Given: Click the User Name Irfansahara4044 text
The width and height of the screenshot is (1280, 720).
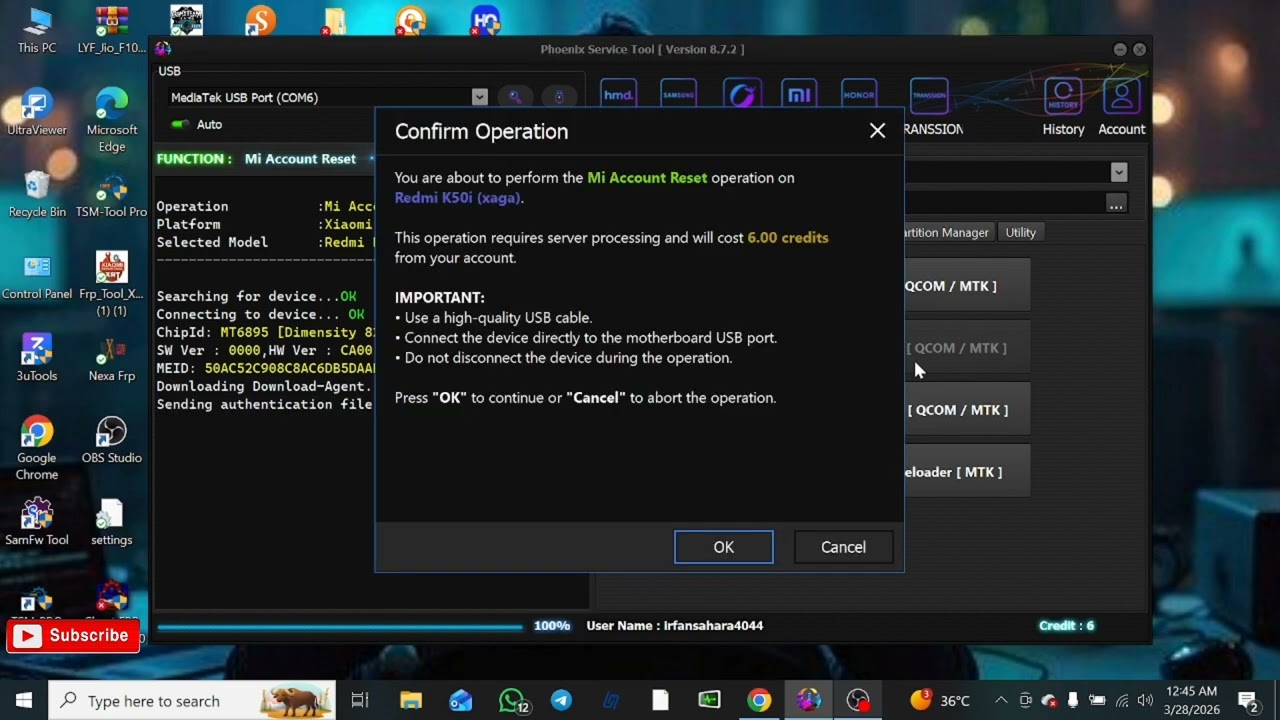Looking at the screenshot, I should point(674,625).
